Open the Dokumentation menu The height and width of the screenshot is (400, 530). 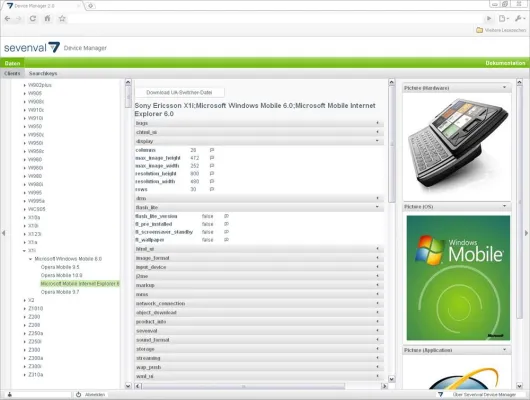point(505,63)
